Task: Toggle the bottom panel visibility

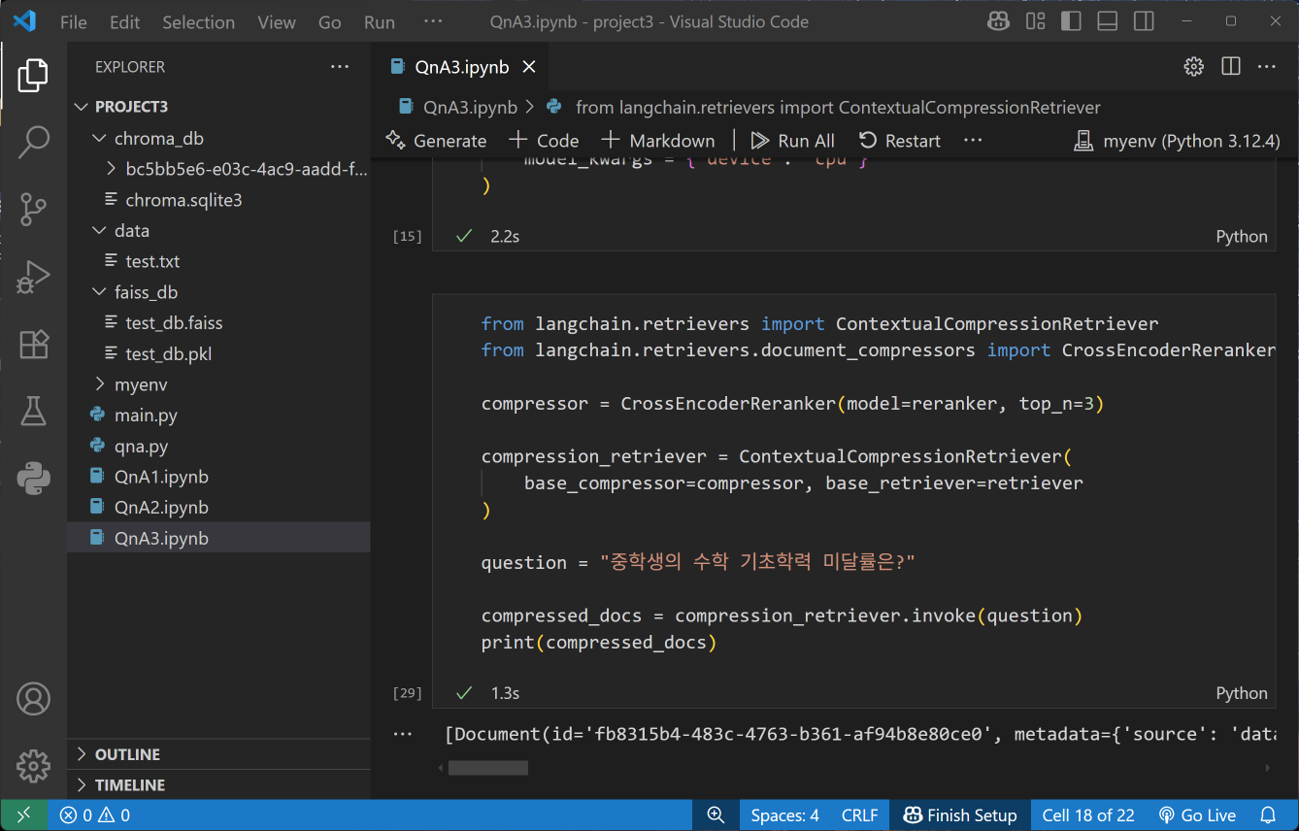Action: click(x=1107, y=21)
